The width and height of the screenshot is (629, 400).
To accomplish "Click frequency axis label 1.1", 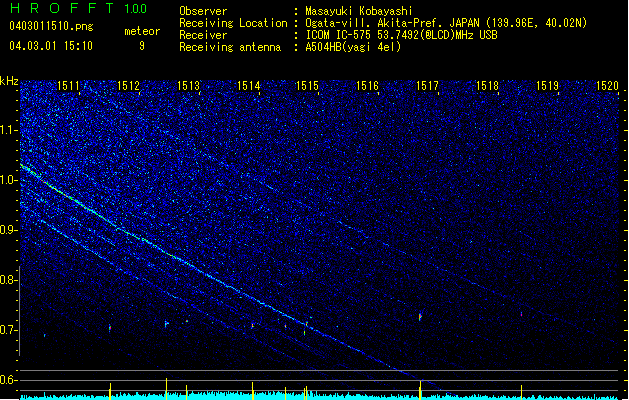I will 9,130.
